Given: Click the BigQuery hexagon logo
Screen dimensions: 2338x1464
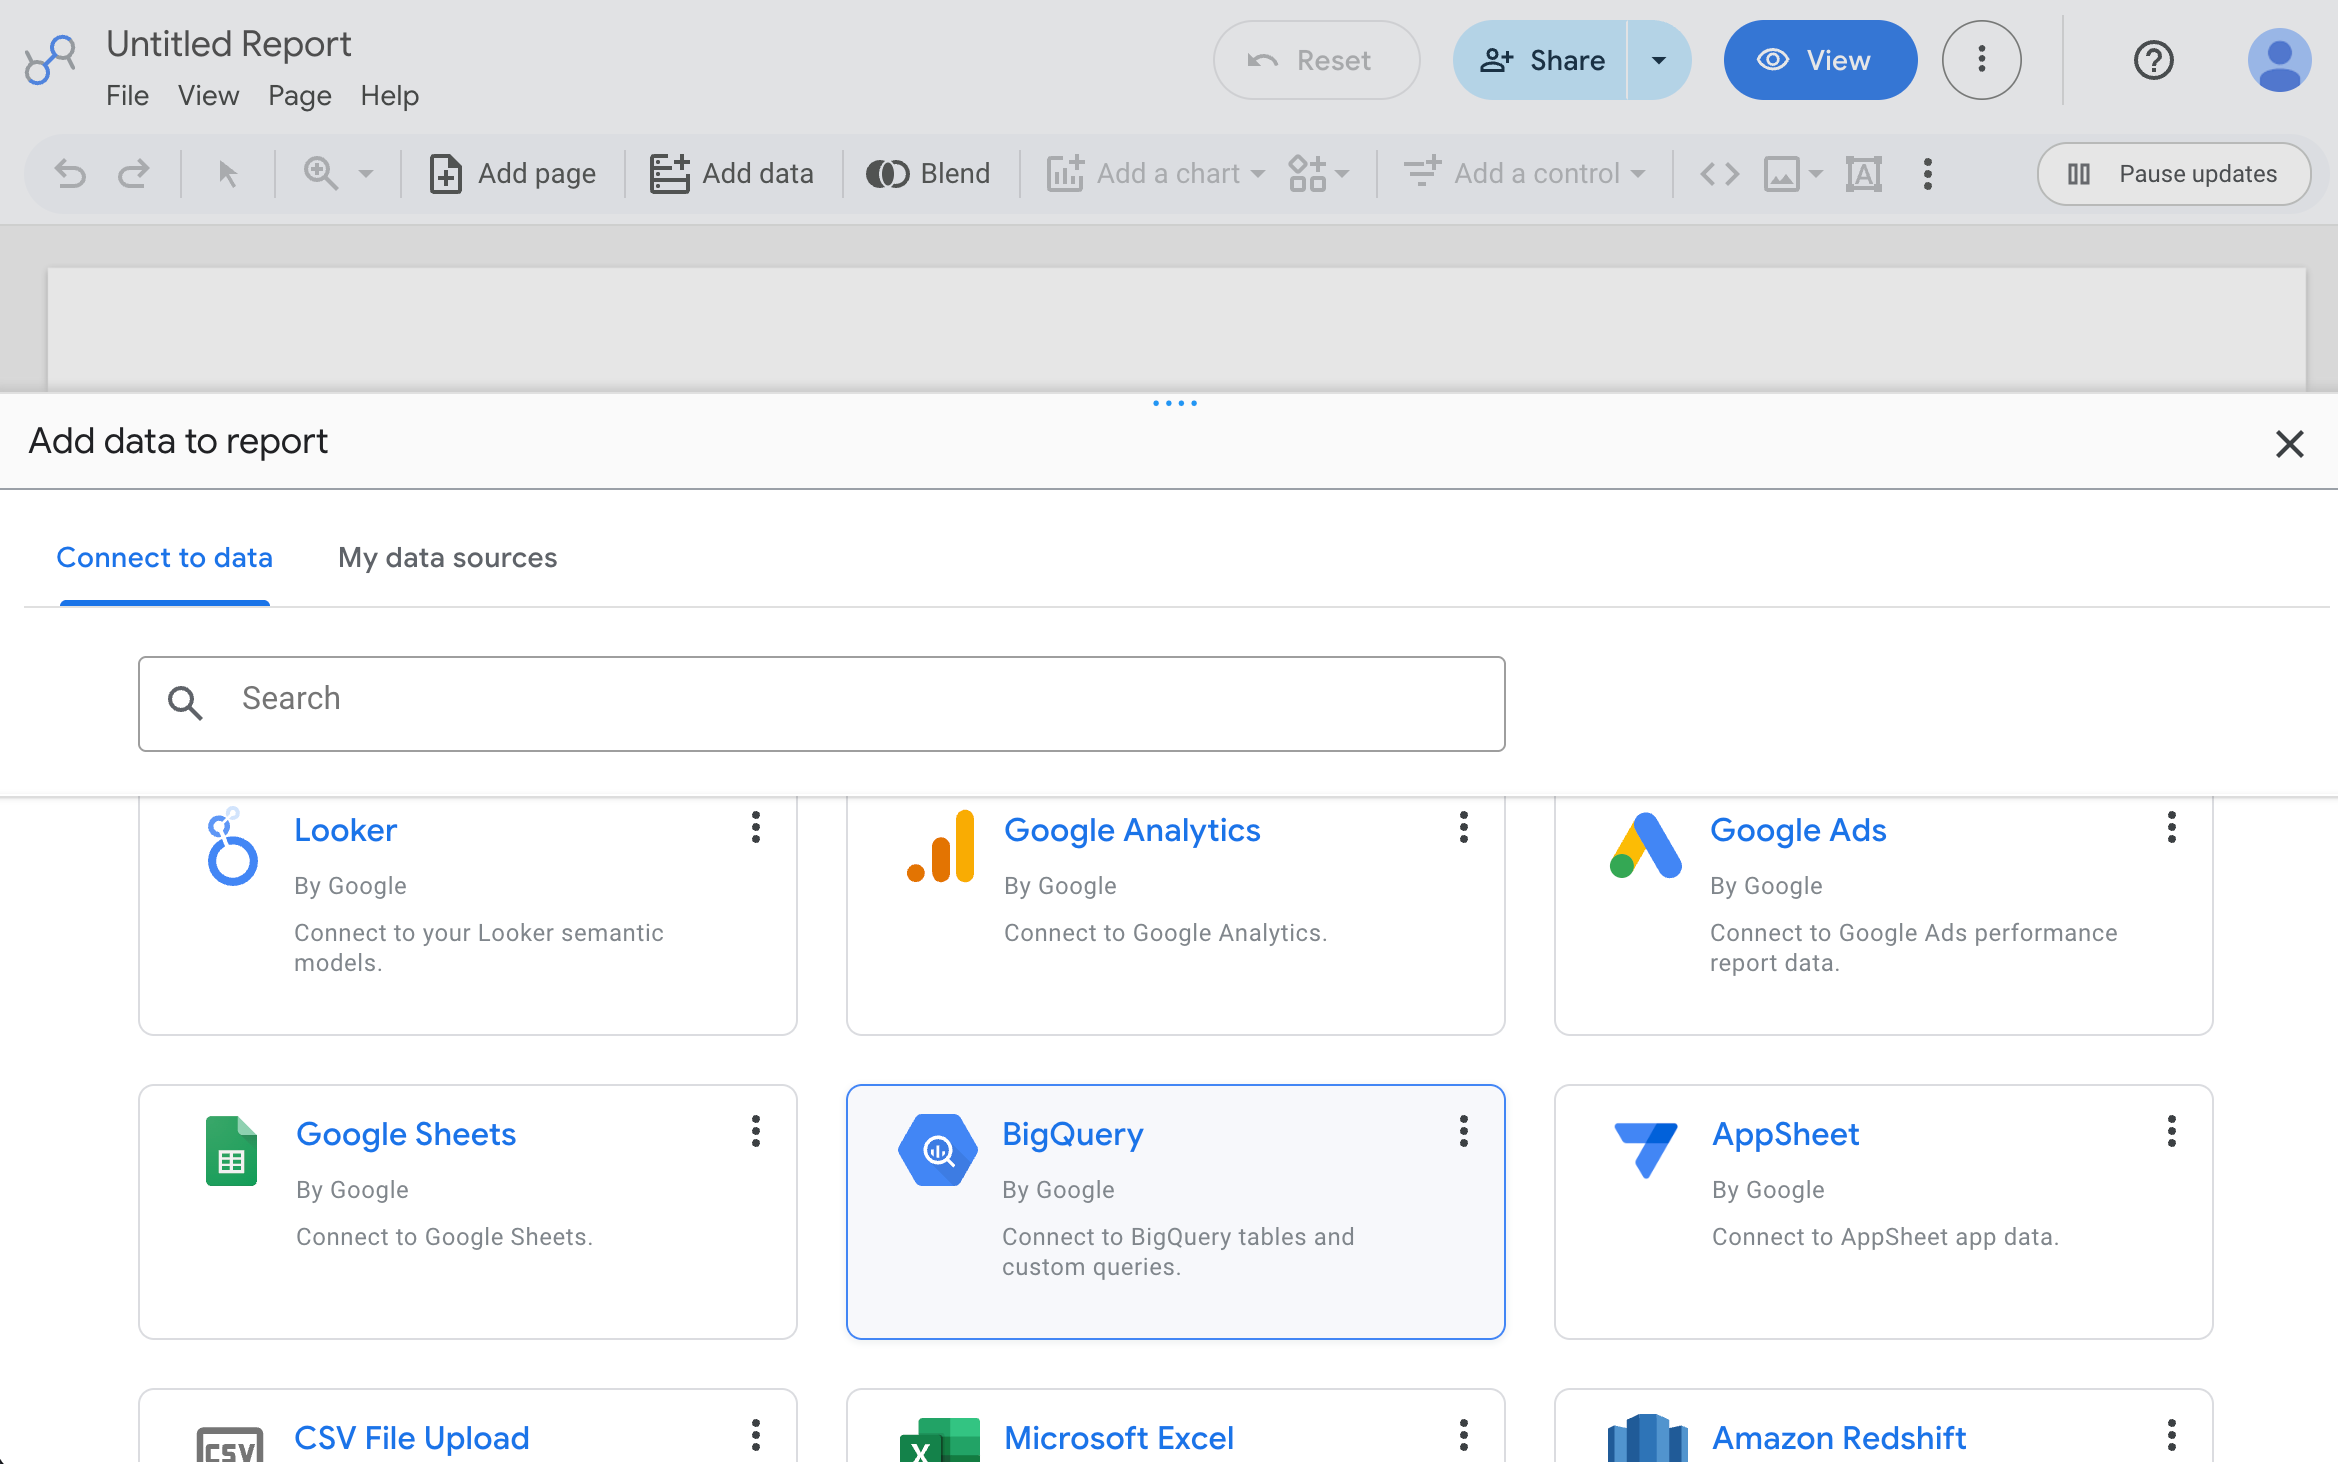Looking at the screenshot, I should 938,1150.
